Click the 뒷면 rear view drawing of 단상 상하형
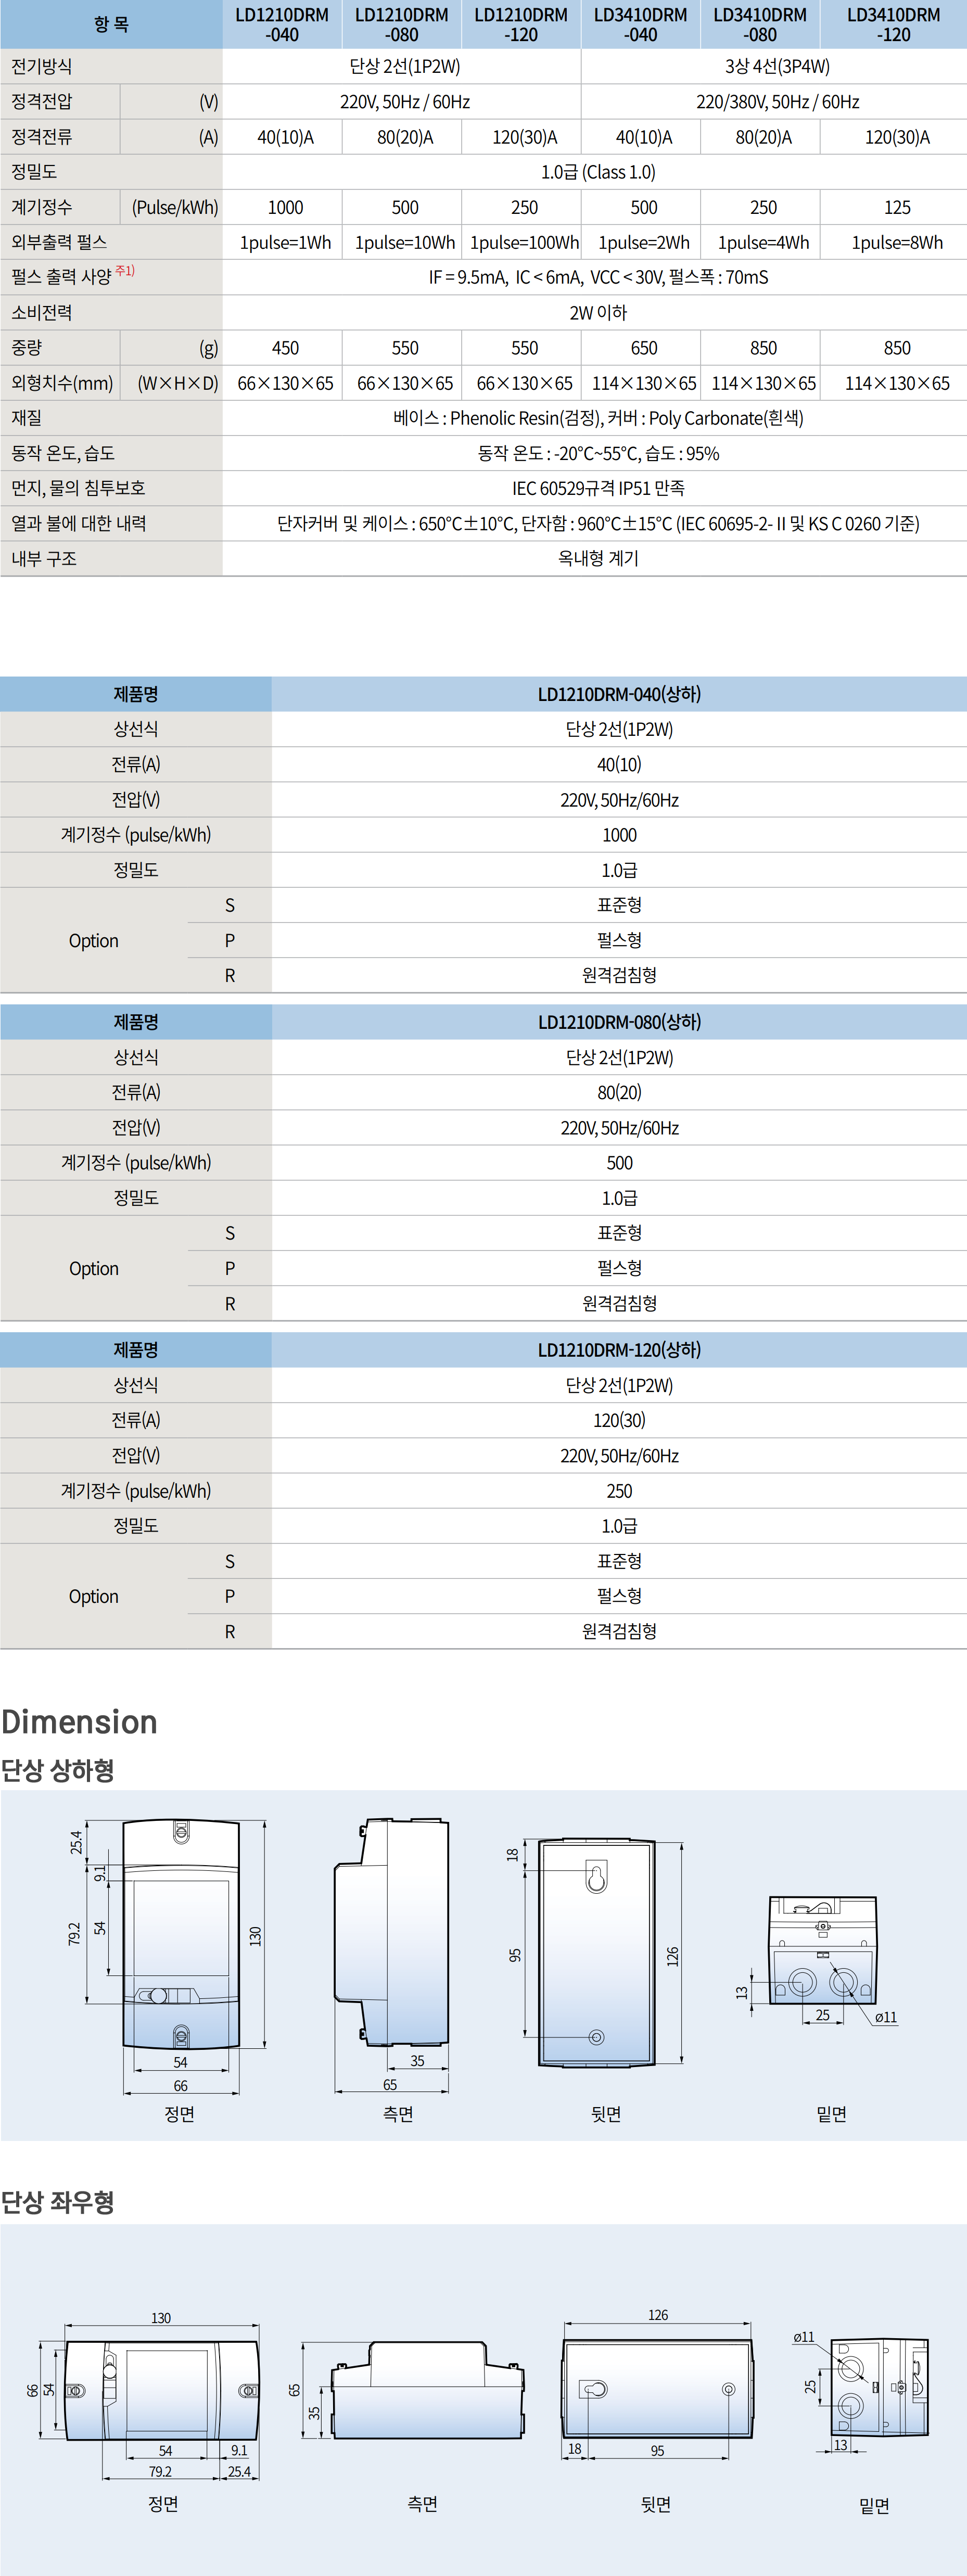 tap(597, 1953)
